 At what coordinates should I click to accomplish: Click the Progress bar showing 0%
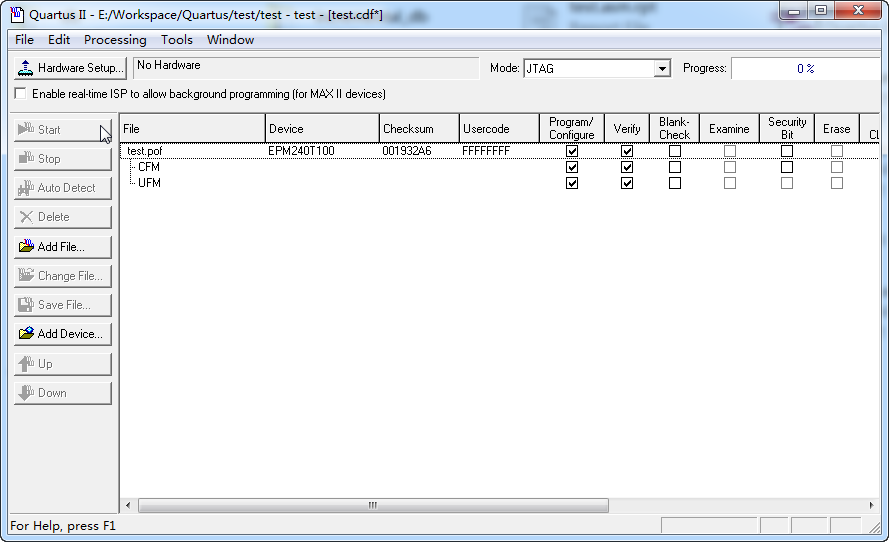(x=805, y=68)
